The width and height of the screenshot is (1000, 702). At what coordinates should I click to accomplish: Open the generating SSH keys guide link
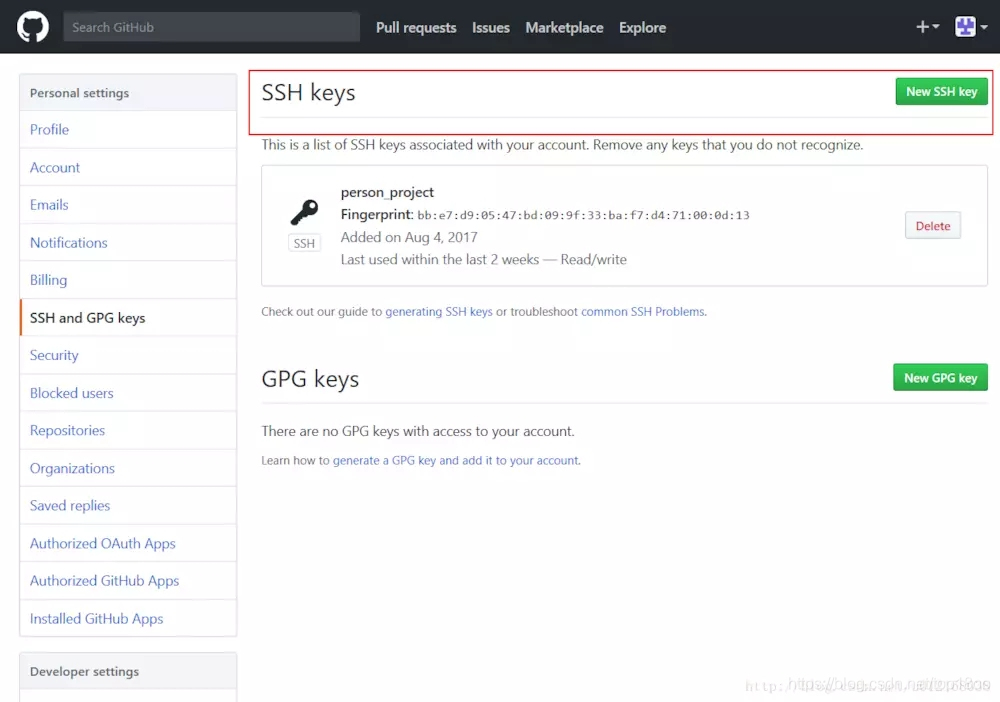(x=439, y=312)
